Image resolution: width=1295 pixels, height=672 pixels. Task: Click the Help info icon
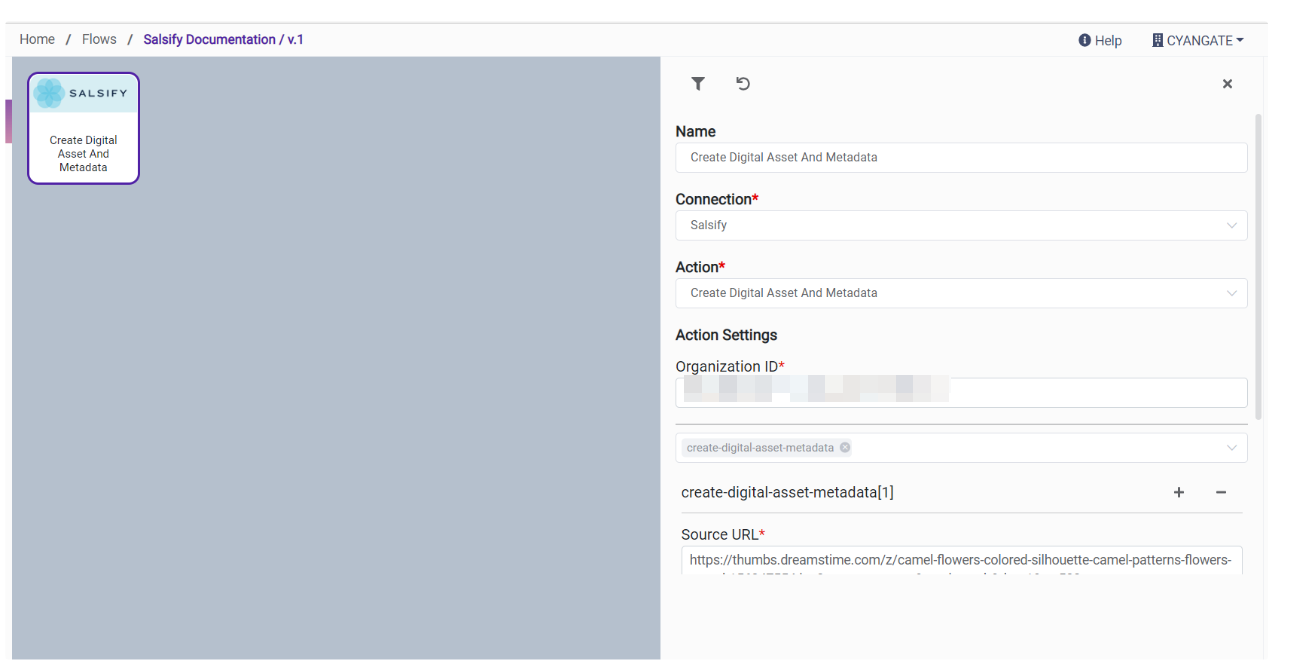tap(1084, 41)
